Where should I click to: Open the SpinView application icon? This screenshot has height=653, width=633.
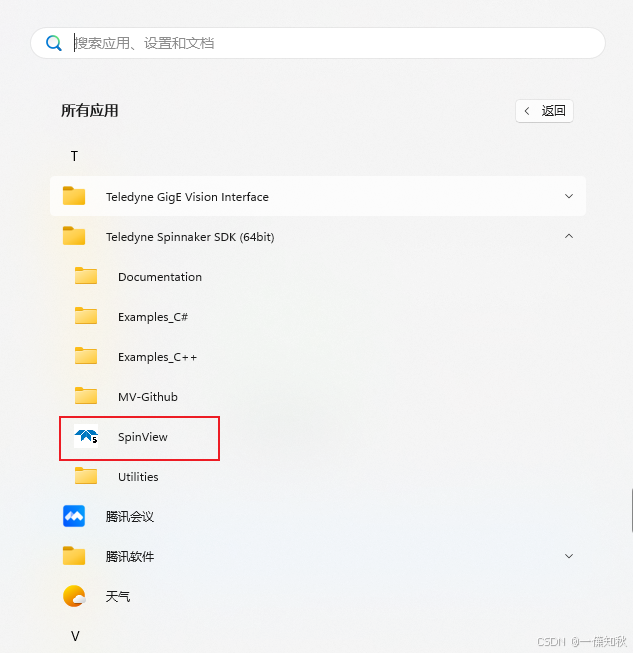tap(86, 436)
